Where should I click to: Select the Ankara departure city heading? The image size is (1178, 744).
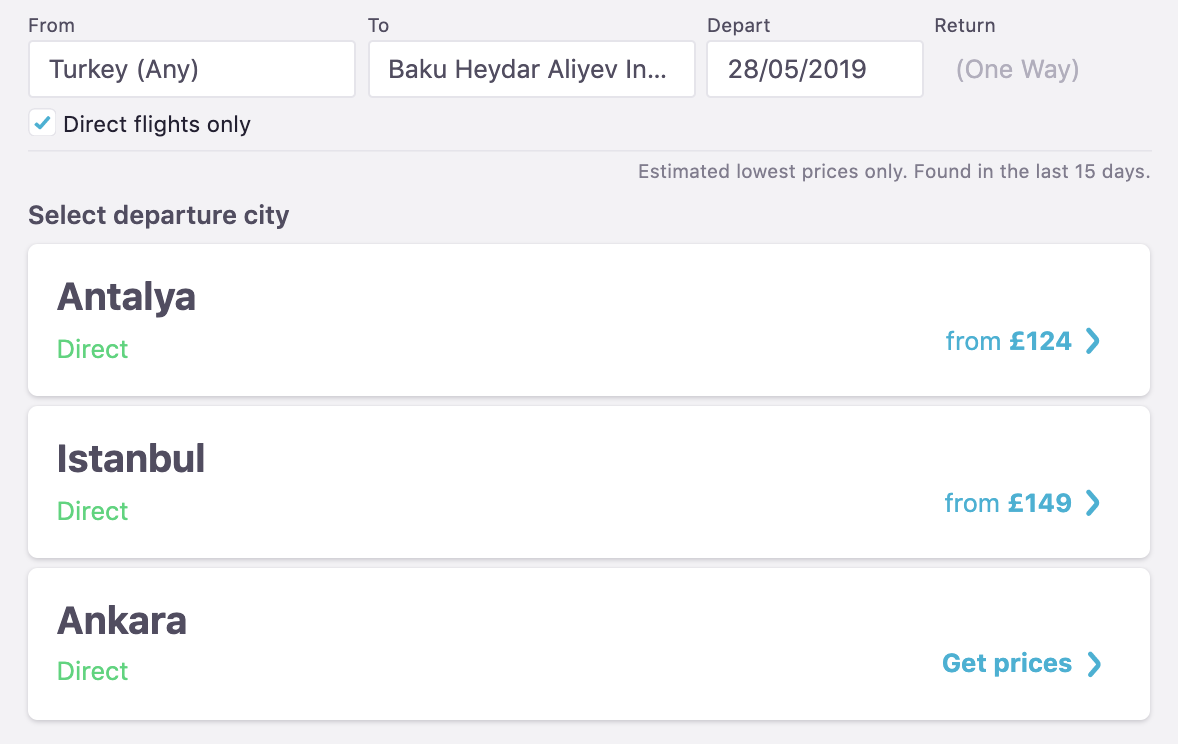pyautogui.click(x=122, y=621)
